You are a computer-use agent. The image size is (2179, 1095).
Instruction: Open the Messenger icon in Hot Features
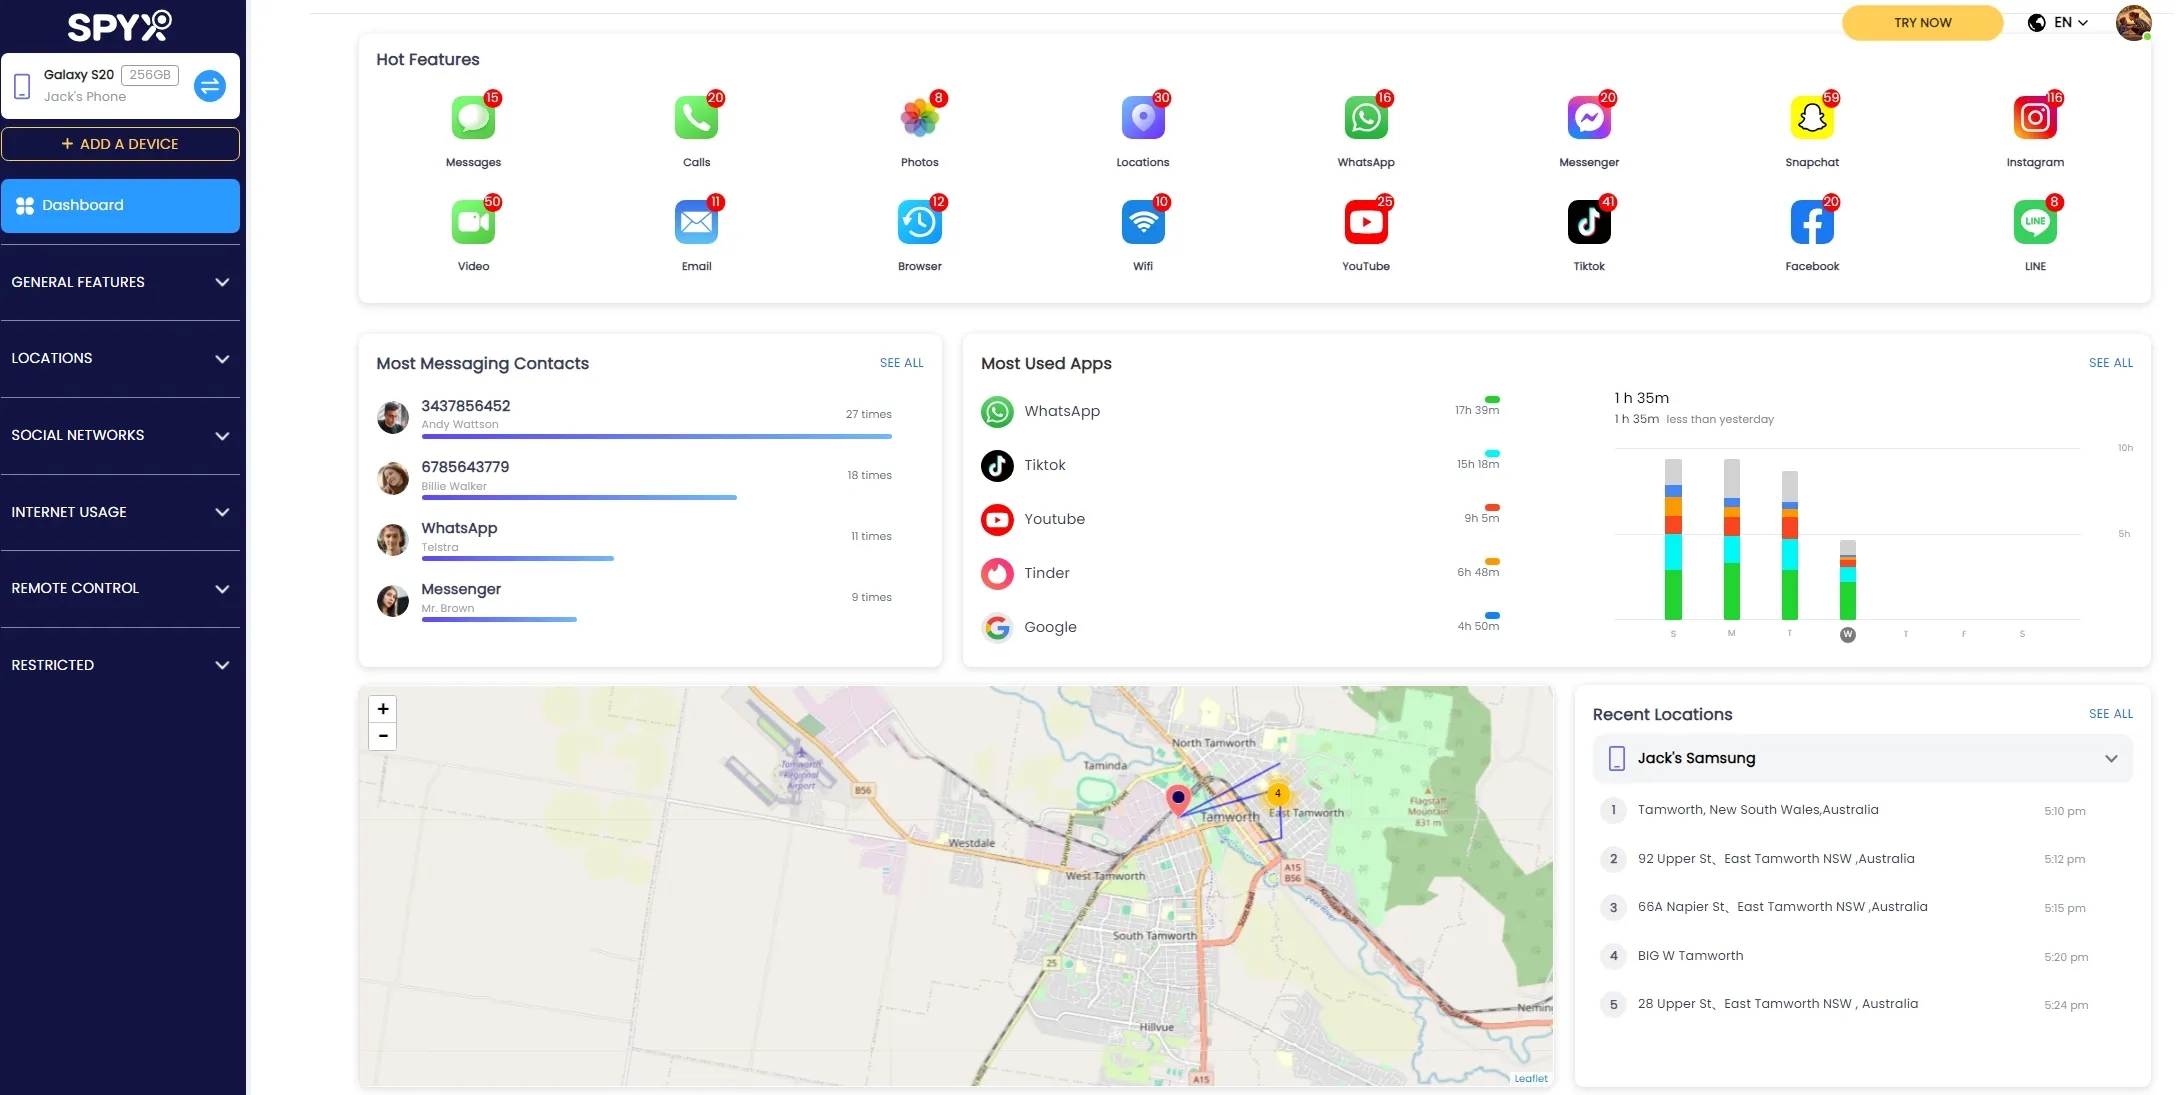tap(1589, 119)
